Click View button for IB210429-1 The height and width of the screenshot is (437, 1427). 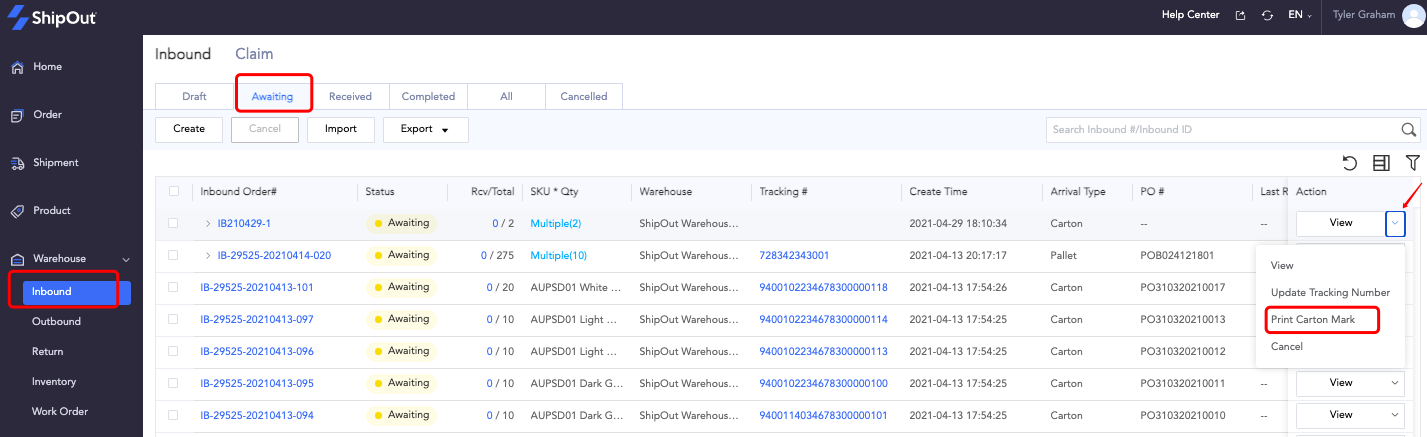pos(1341,223)
